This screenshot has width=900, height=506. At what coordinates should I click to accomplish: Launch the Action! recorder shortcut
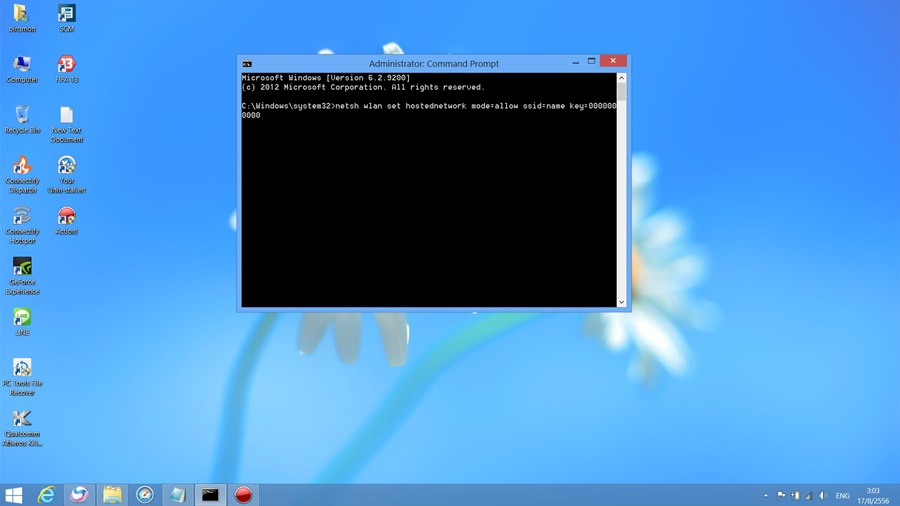click(x=67, y=221)
